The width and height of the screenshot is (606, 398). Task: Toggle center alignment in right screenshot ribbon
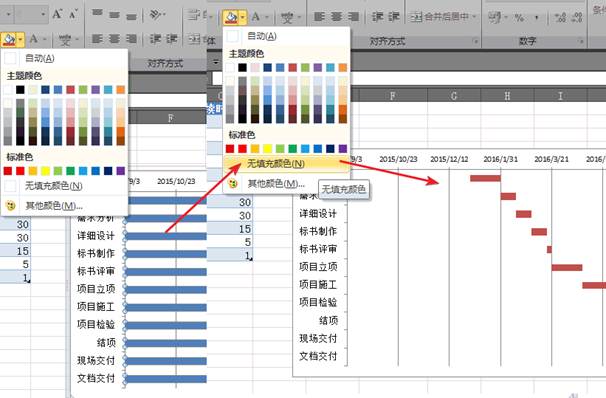336,17
